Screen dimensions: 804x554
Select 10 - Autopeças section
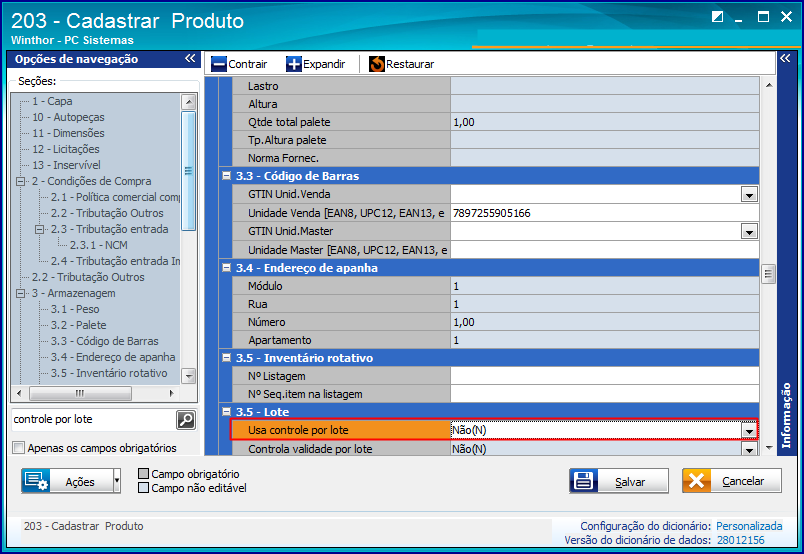[x=68, y=117]
